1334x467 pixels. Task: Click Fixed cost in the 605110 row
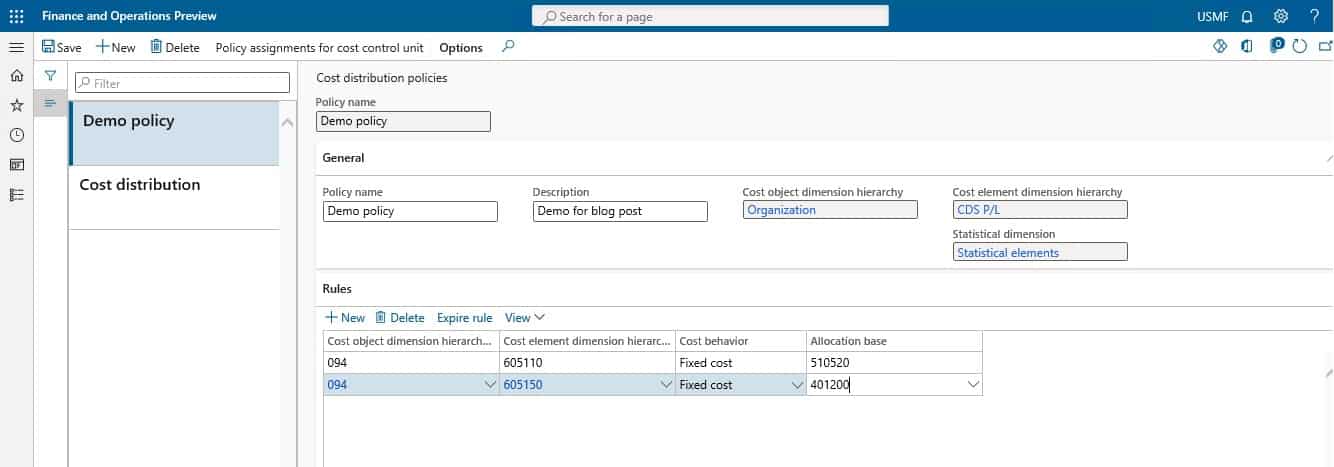[741, 362]
